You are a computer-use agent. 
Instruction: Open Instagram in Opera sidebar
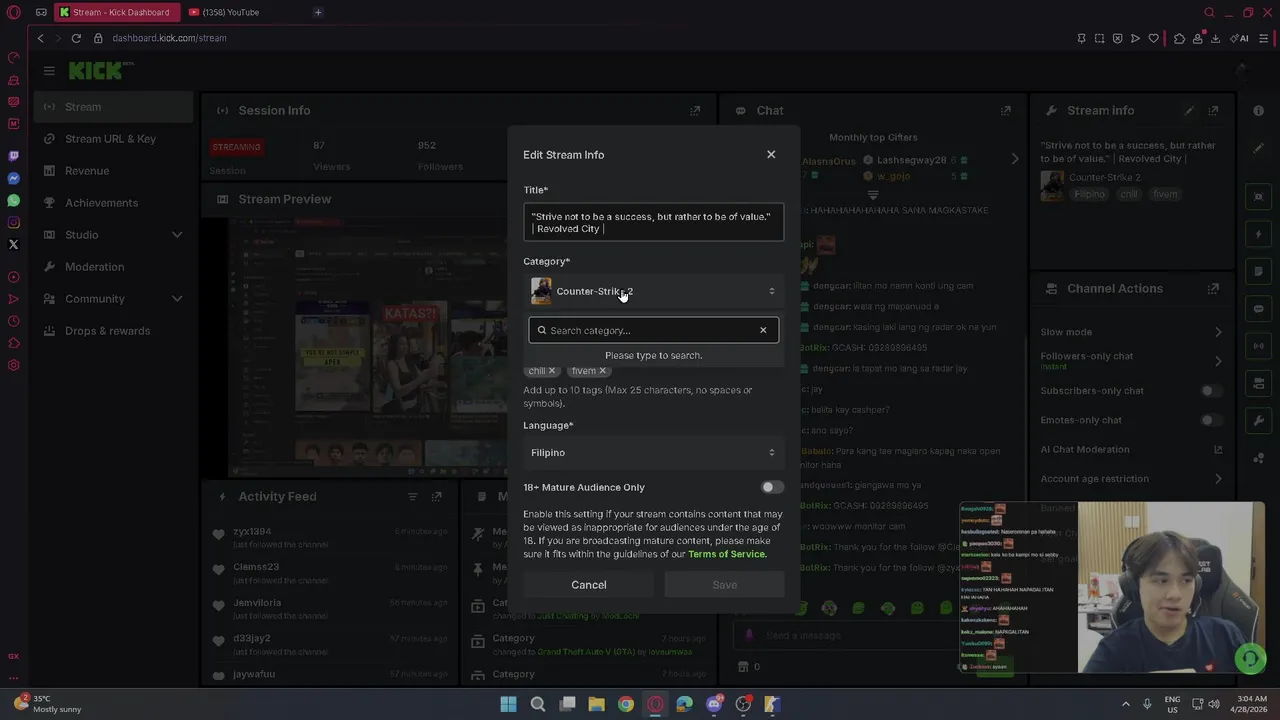click(x=13, y=222)
